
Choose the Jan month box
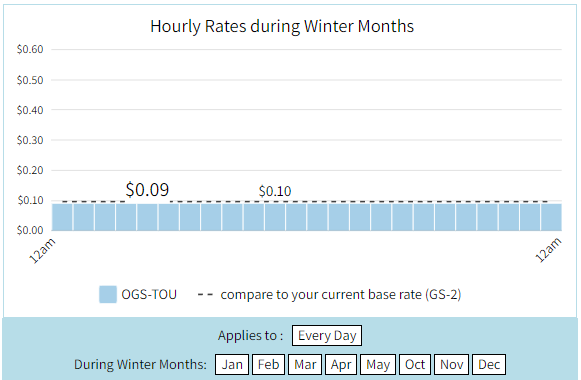(x=232, y=364)
